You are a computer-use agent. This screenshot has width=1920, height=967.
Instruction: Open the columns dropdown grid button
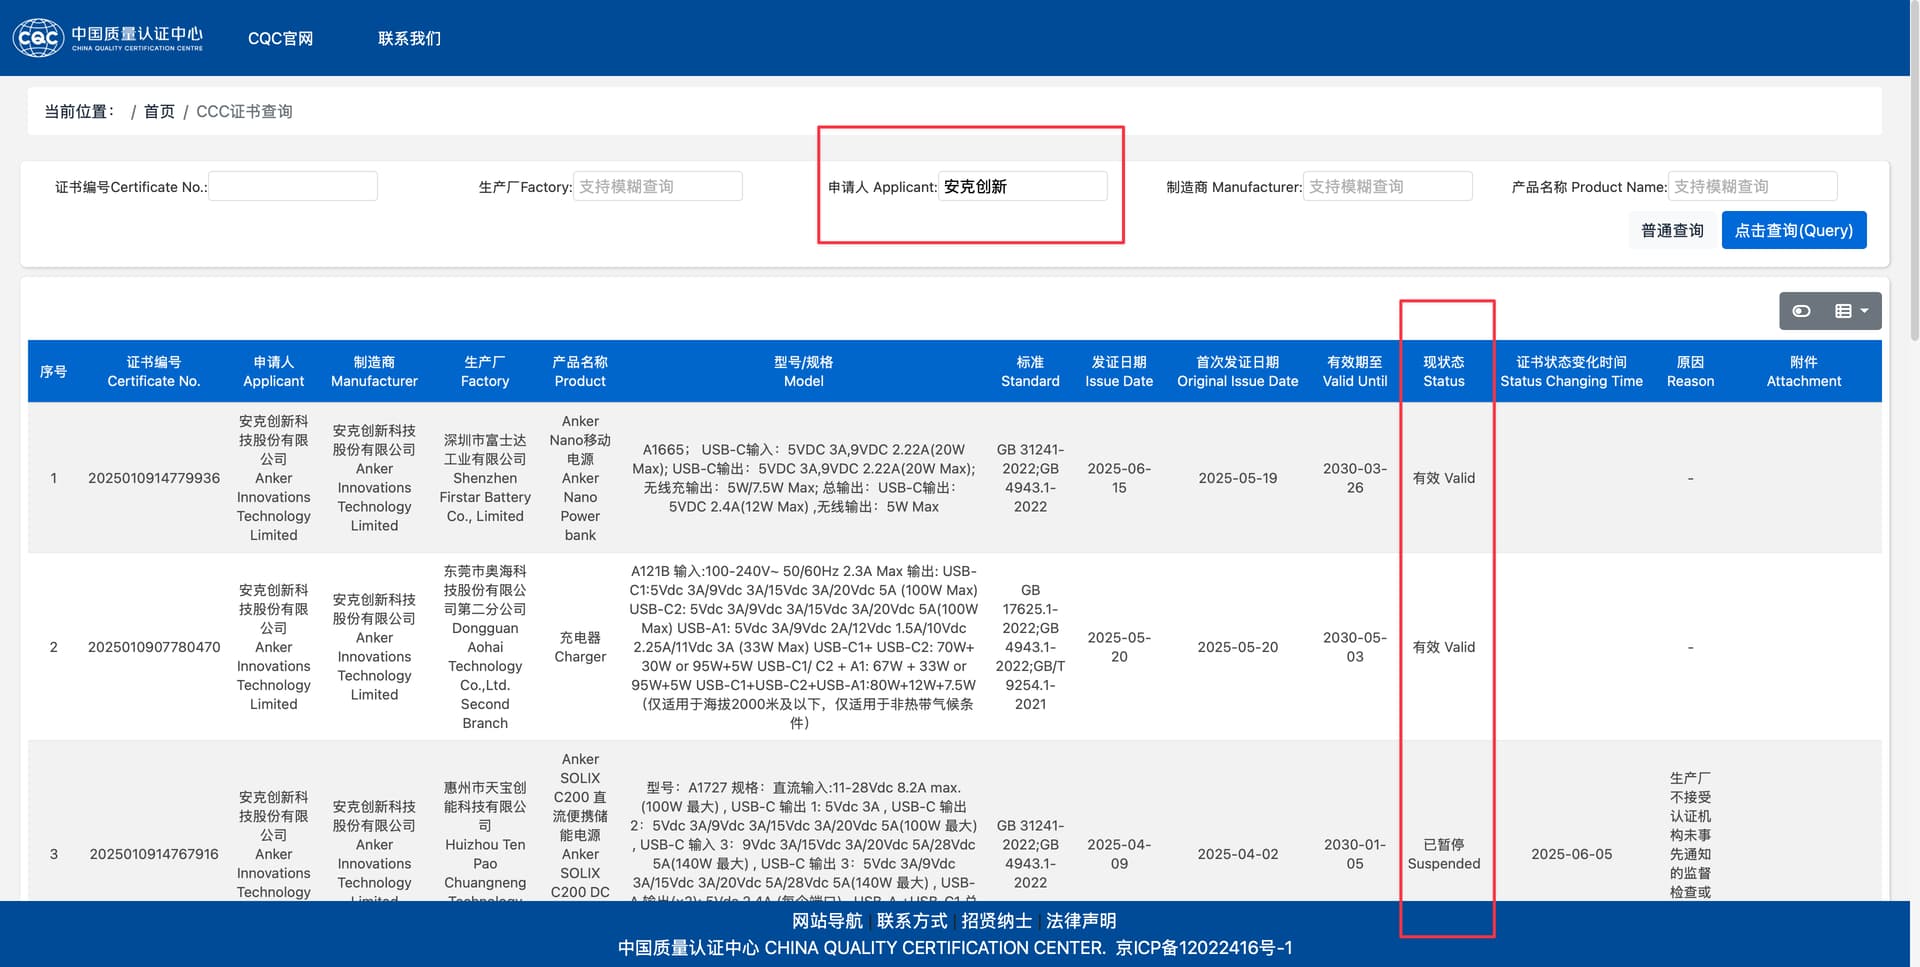click(x=1851, y=311)
